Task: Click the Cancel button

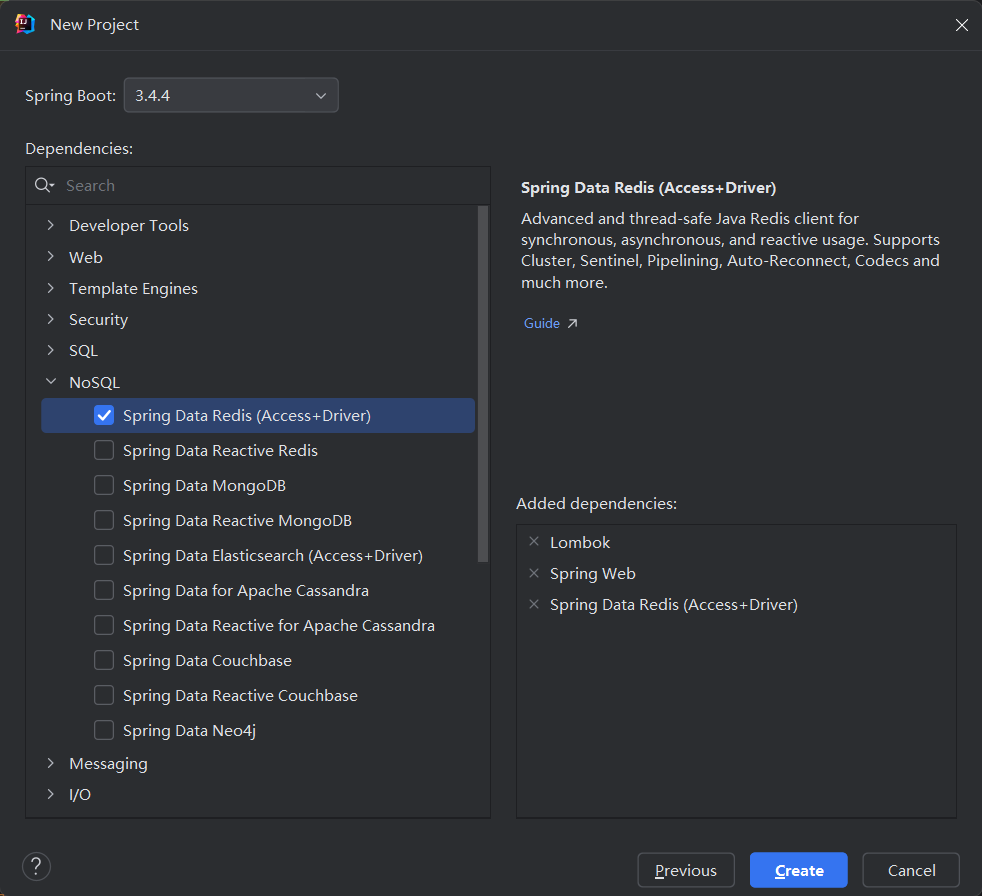Action: point(911,870)
